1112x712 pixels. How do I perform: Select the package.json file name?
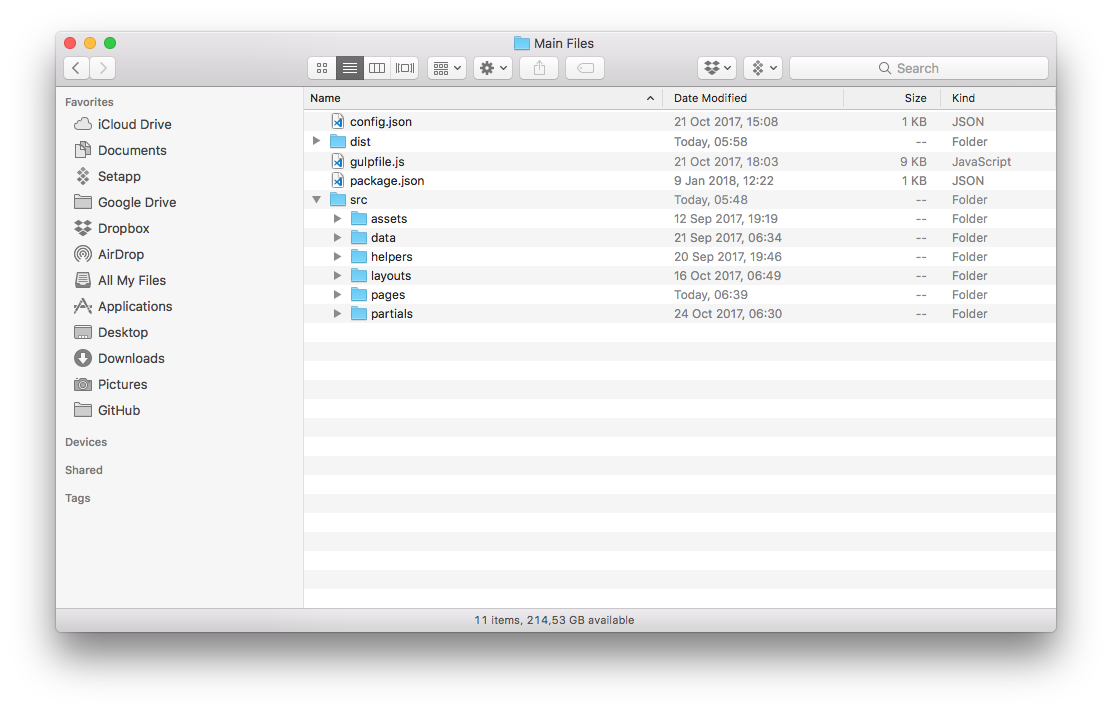point(387,181)
